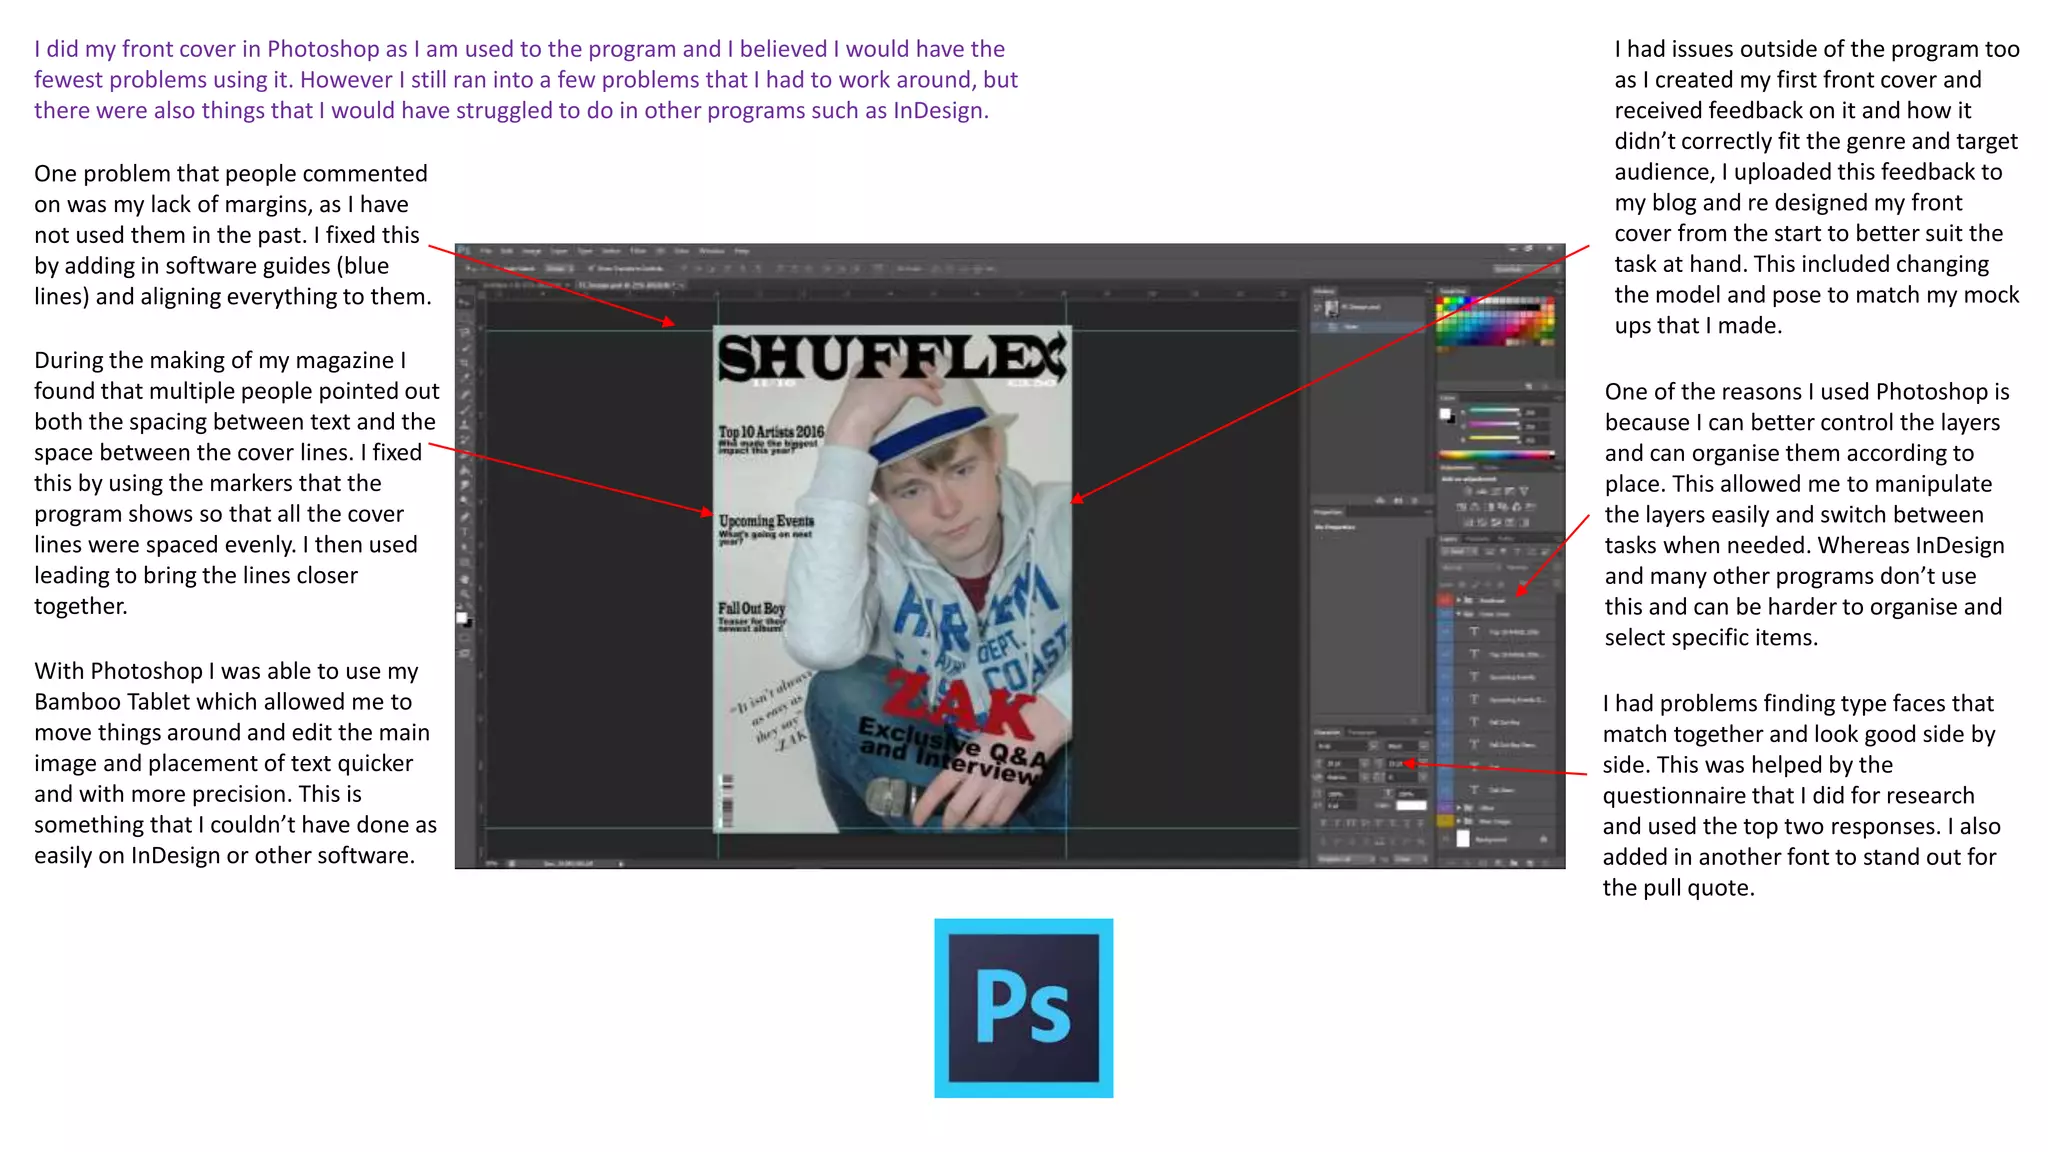The image size is (2048, 1152).
Task: Click create new layer icon in Layers footer
Action: pos(1530,862)
